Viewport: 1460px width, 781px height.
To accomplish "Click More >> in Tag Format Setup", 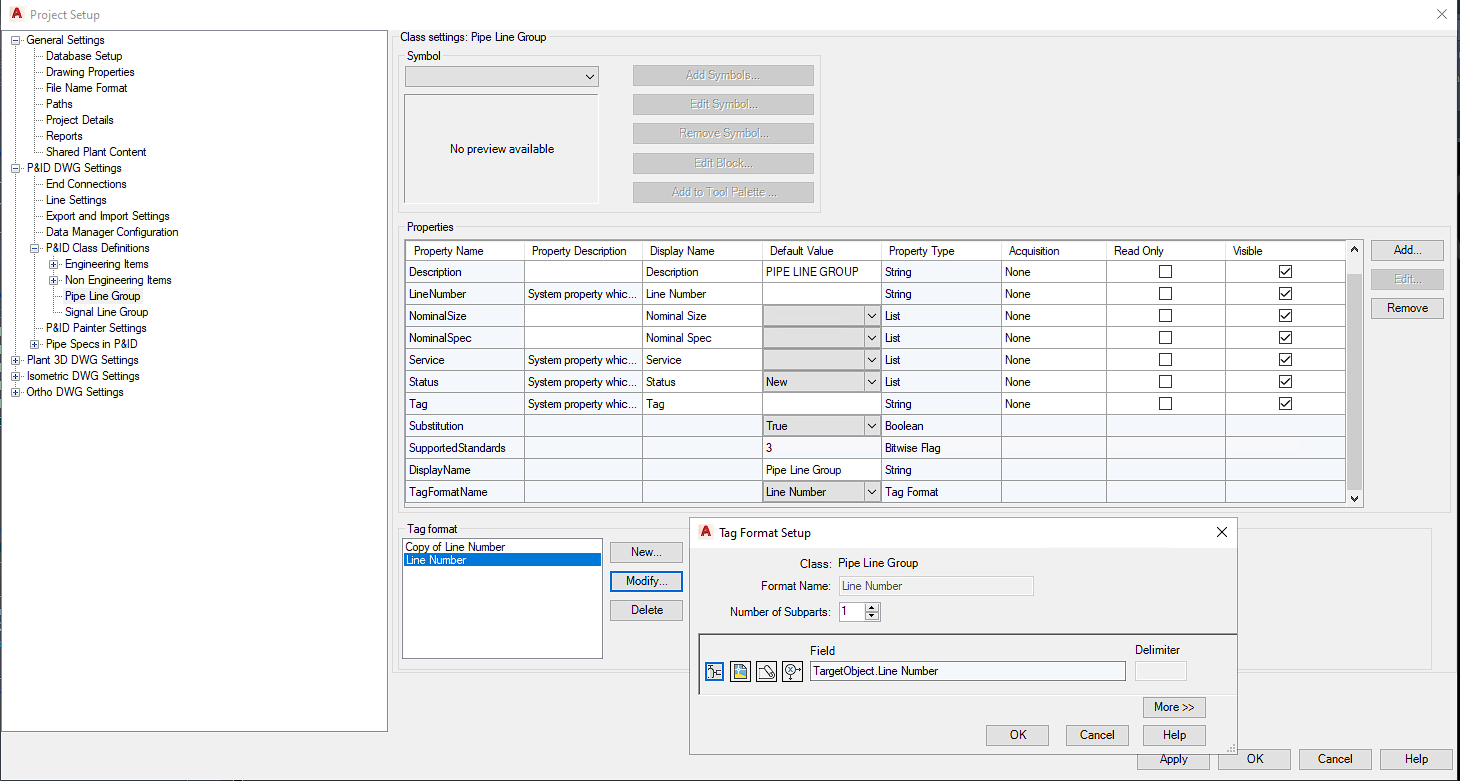I will [x=1173, y=707].
